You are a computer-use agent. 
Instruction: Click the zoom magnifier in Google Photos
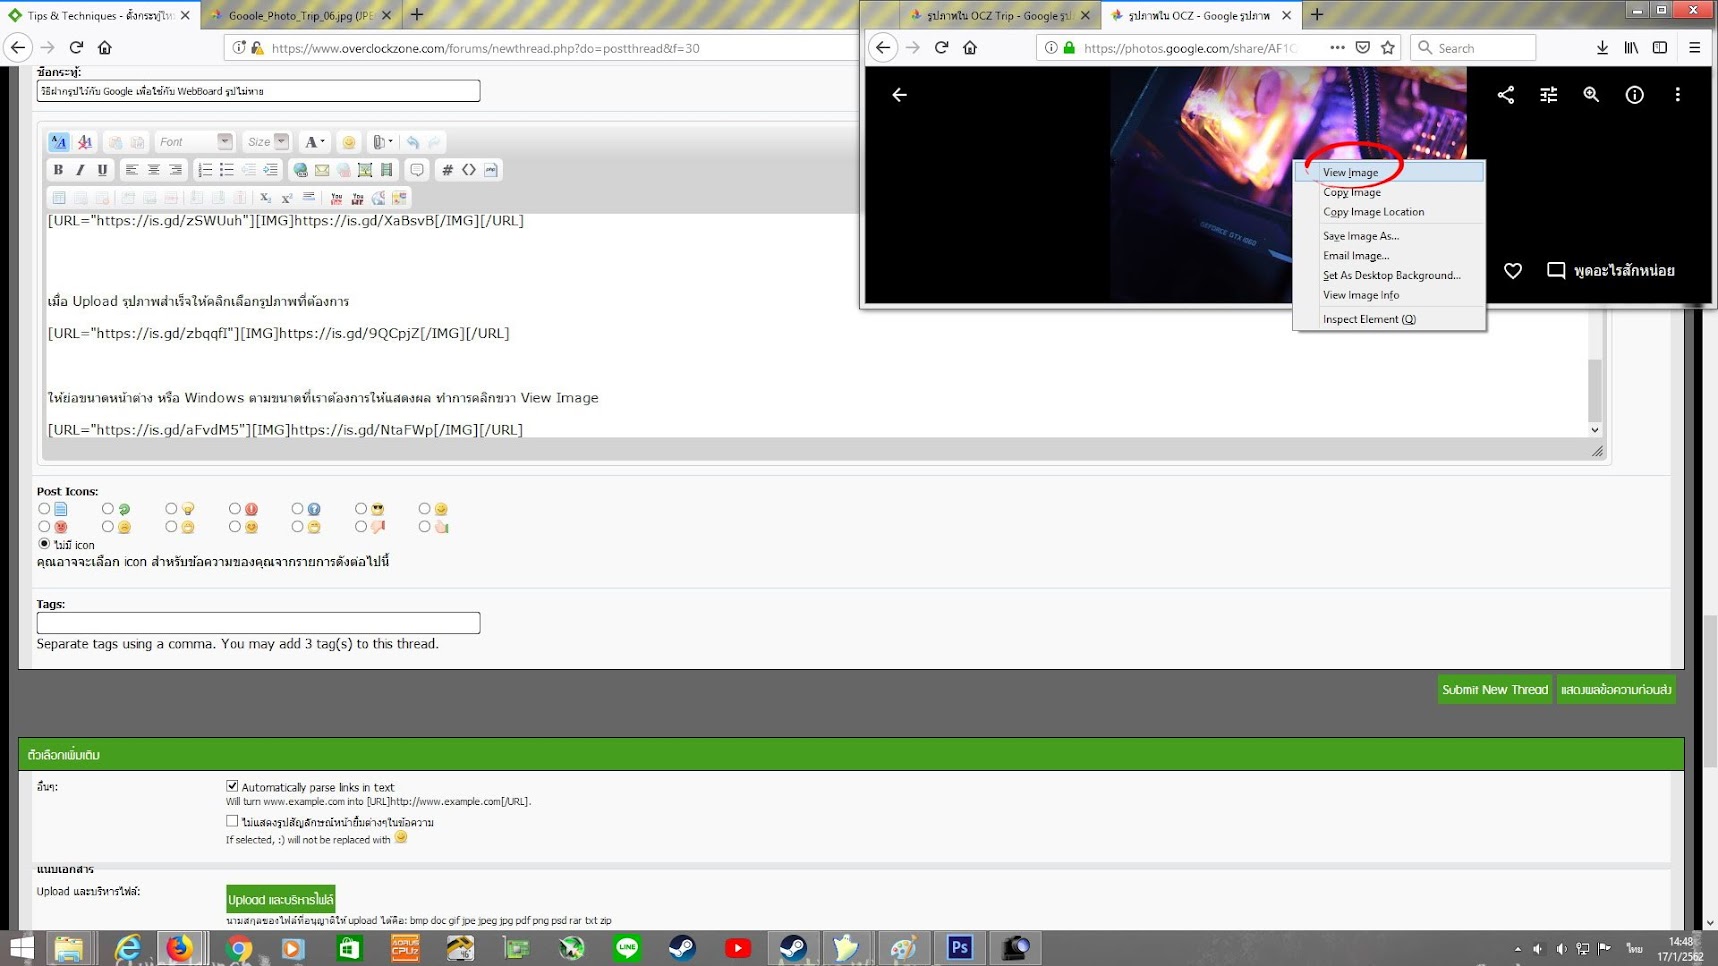1591,95
